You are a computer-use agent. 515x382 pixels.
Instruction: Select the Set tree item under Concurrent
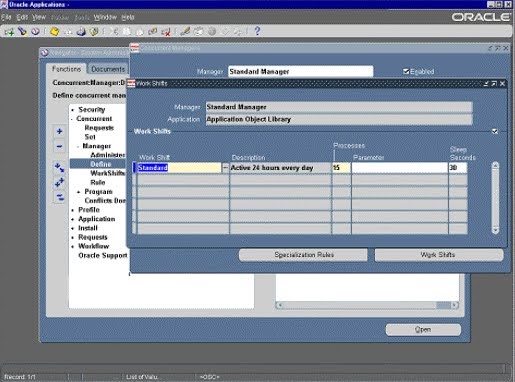[90, 137]
